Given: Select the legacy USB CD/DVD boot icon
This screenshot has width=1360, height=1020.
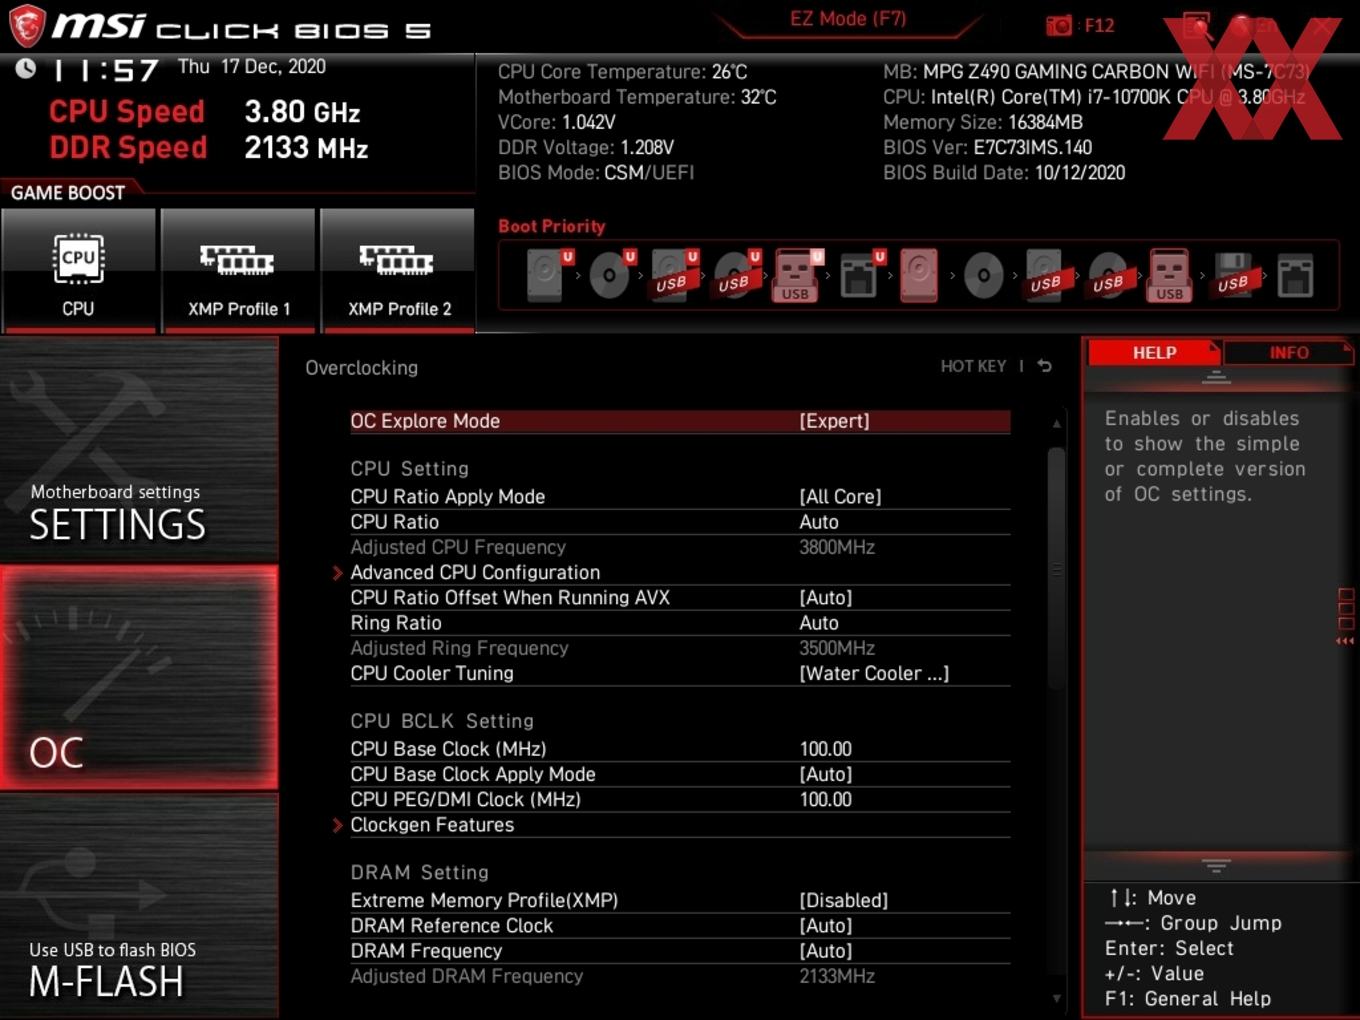Looking at the screenshot, I should click(1108, 275).
